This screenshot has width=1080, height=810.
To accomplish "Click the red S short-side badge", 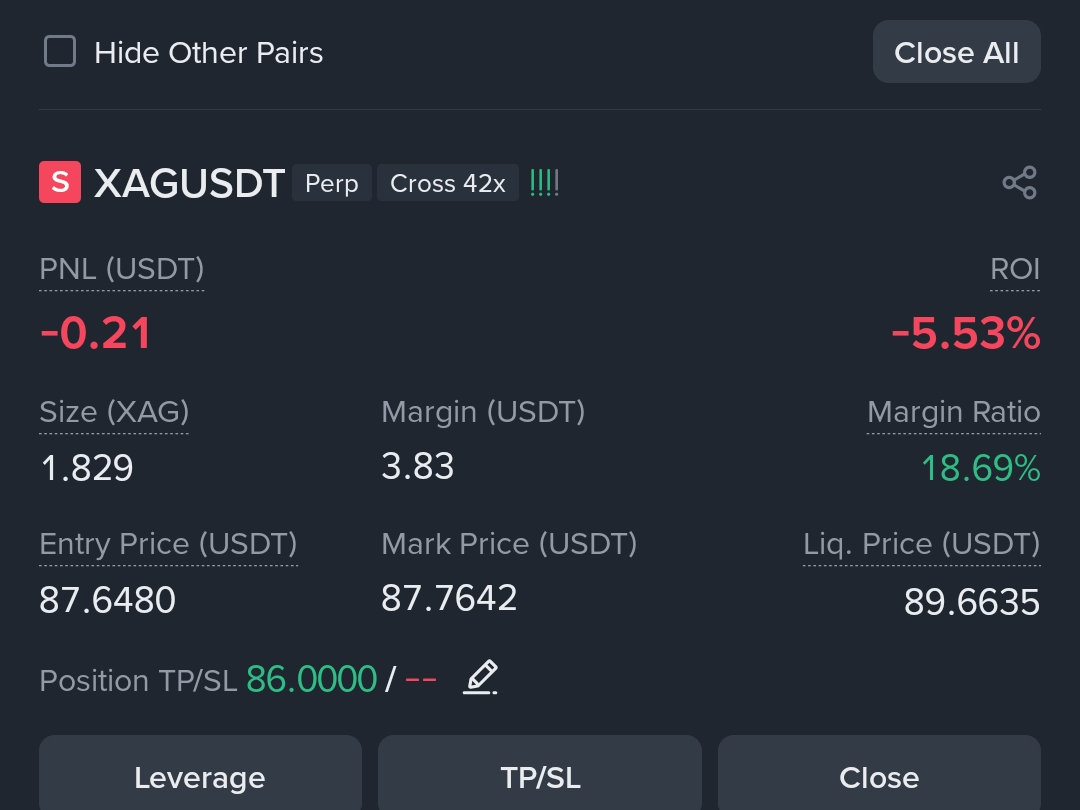I will (60, 182).
